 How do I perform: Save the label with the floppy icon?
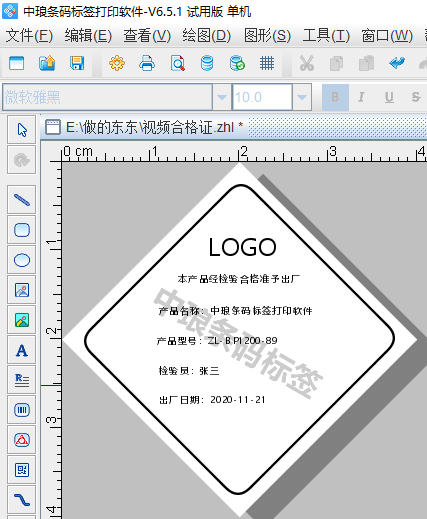[77, 63]
